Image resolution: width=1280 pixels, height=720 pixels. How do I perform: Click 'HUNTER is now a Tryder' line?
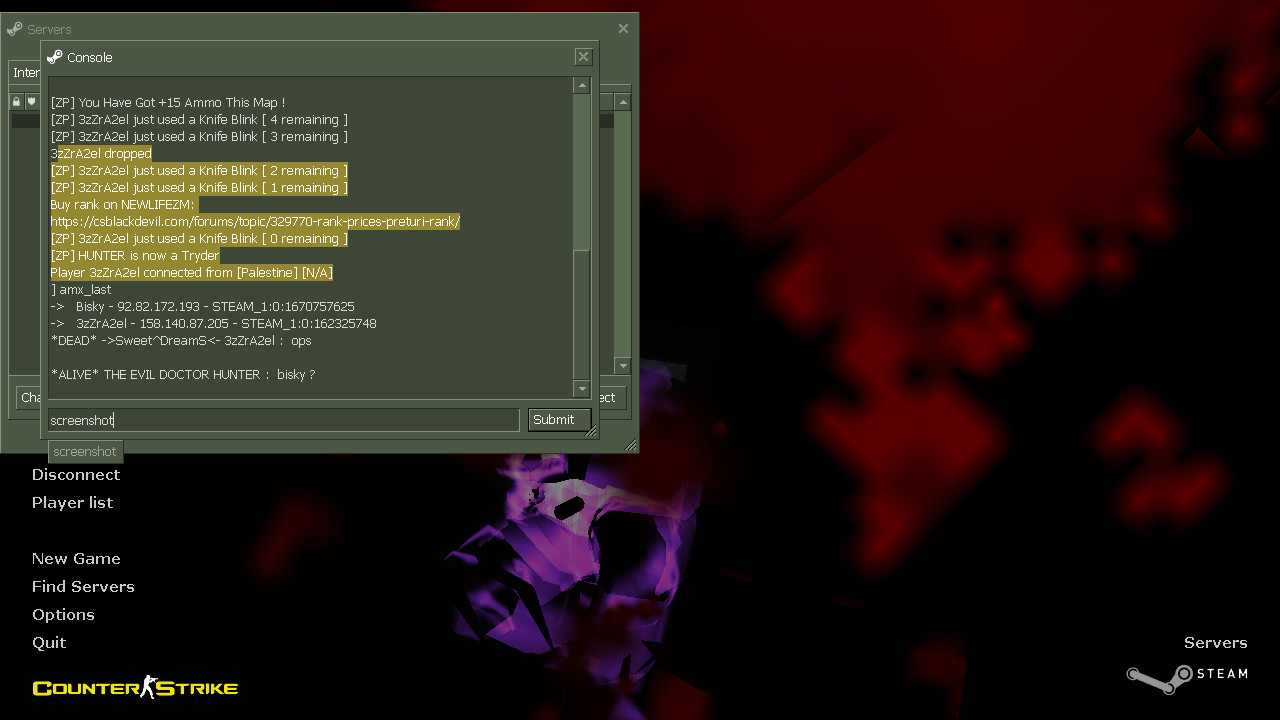click(x=135, y=255)
